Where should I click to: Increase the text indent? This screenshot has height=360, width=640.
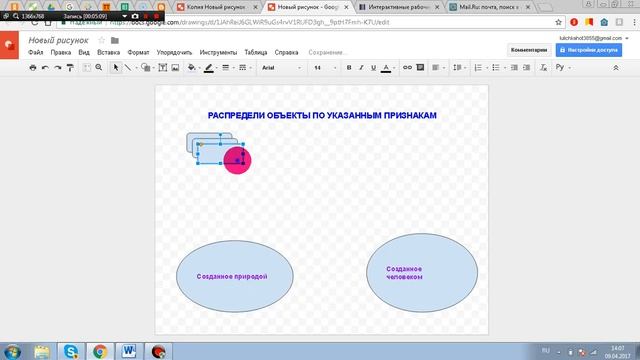[527, 68]
